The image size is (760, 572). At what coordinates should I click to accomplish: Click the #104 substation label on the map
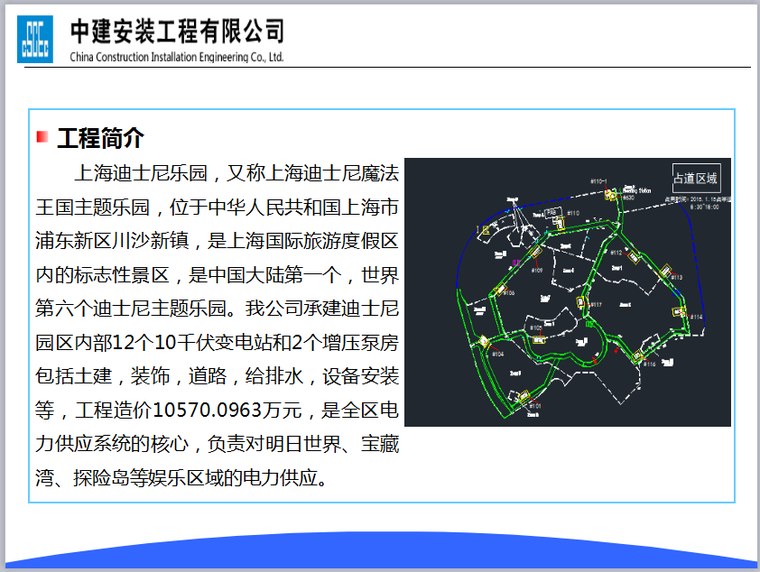click(498, 354)
